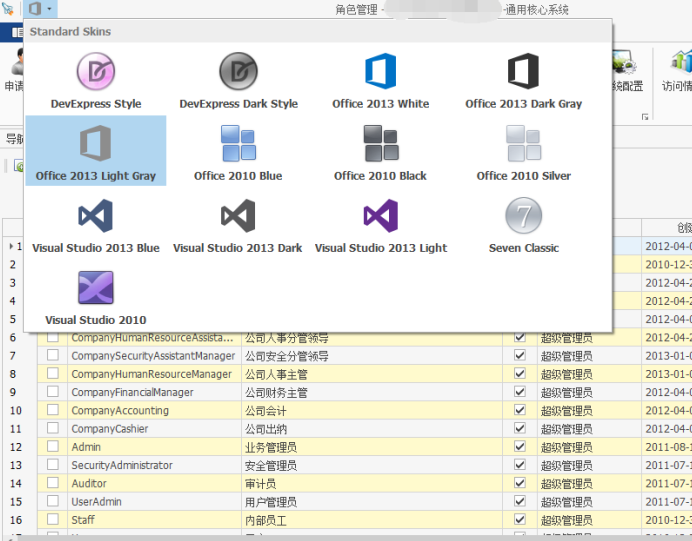Click the Standard Skins gallery header
The width and height of the screenshot is (692, 541).
[318, 32]
